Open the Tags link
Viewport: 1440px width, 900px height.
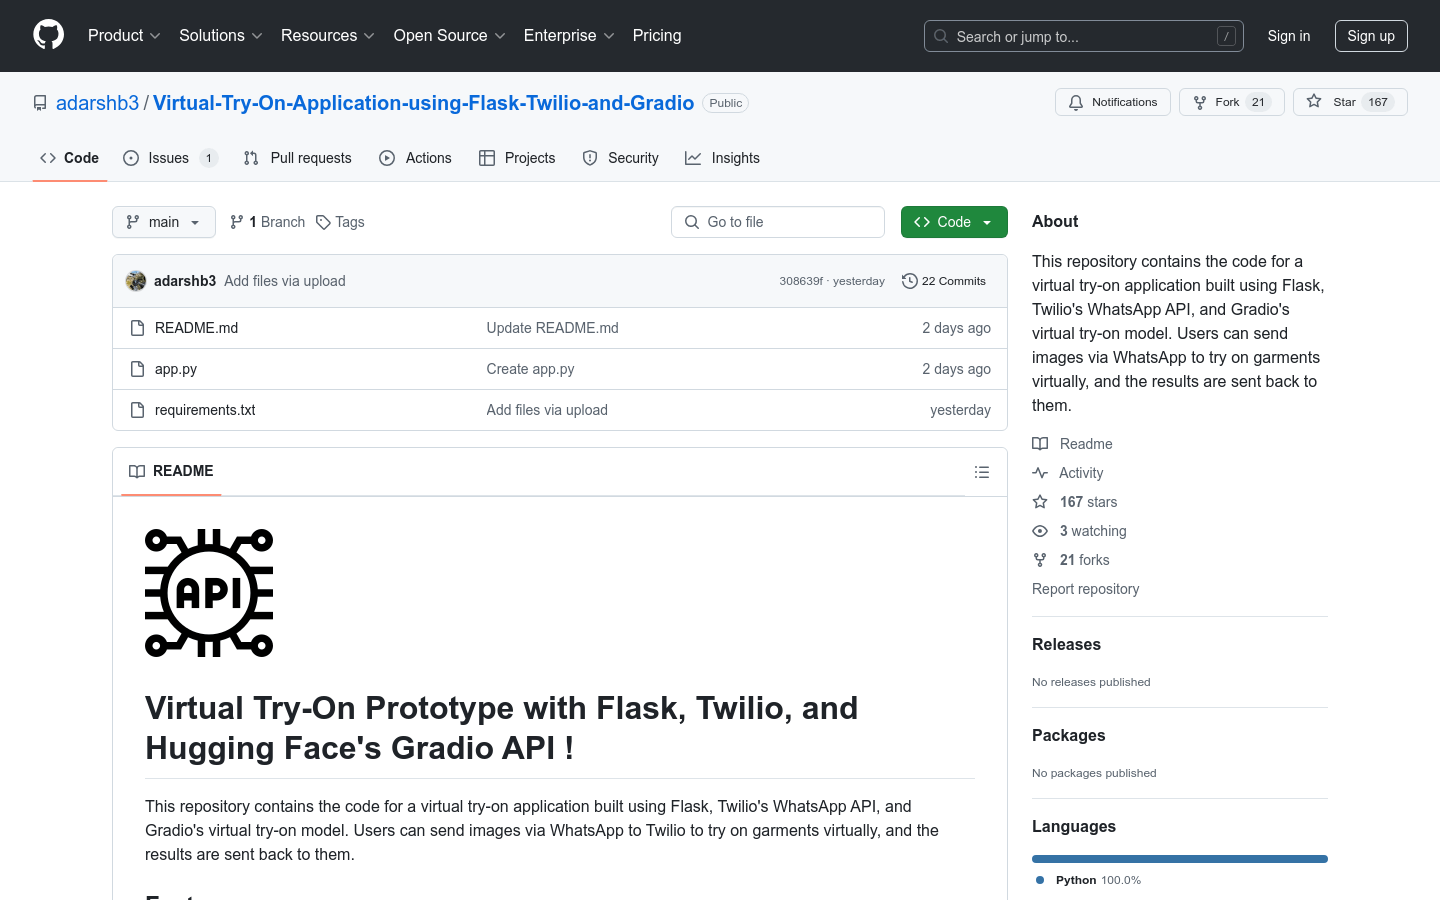pyautogui.click(x=340, y=222)
